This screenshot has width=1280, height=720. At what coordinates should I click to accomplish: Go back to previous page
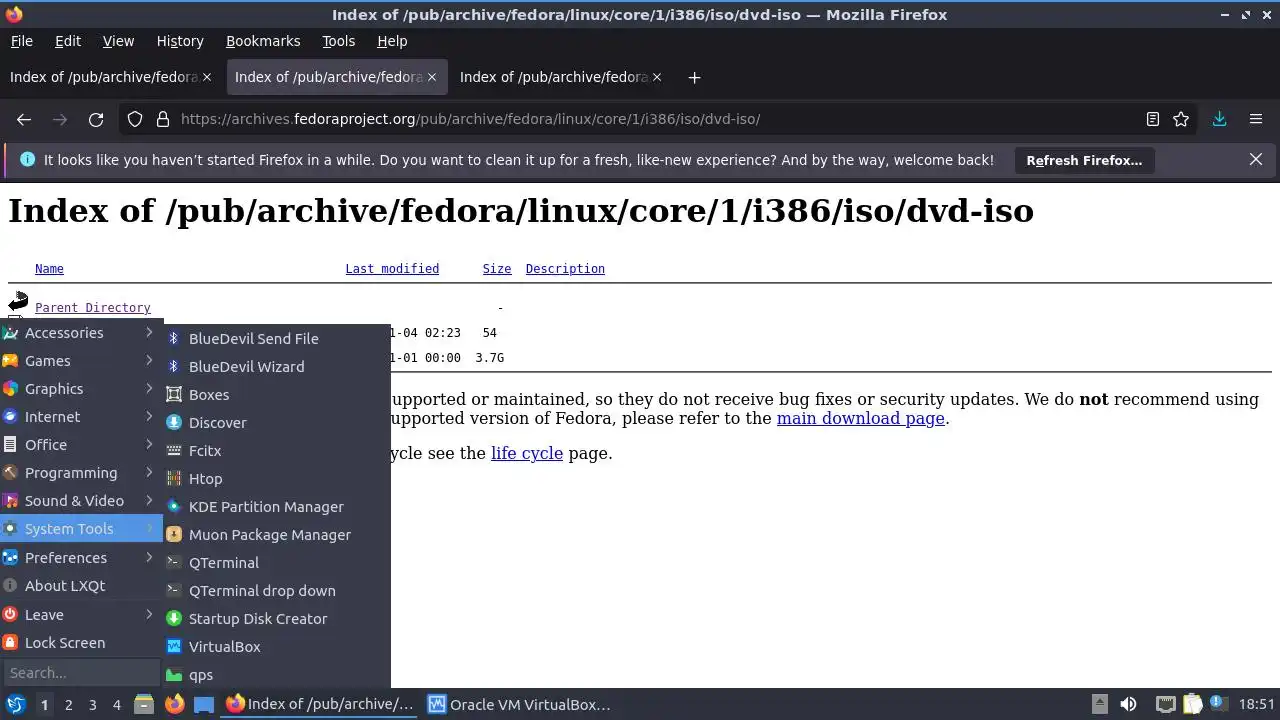coord(24,119)
